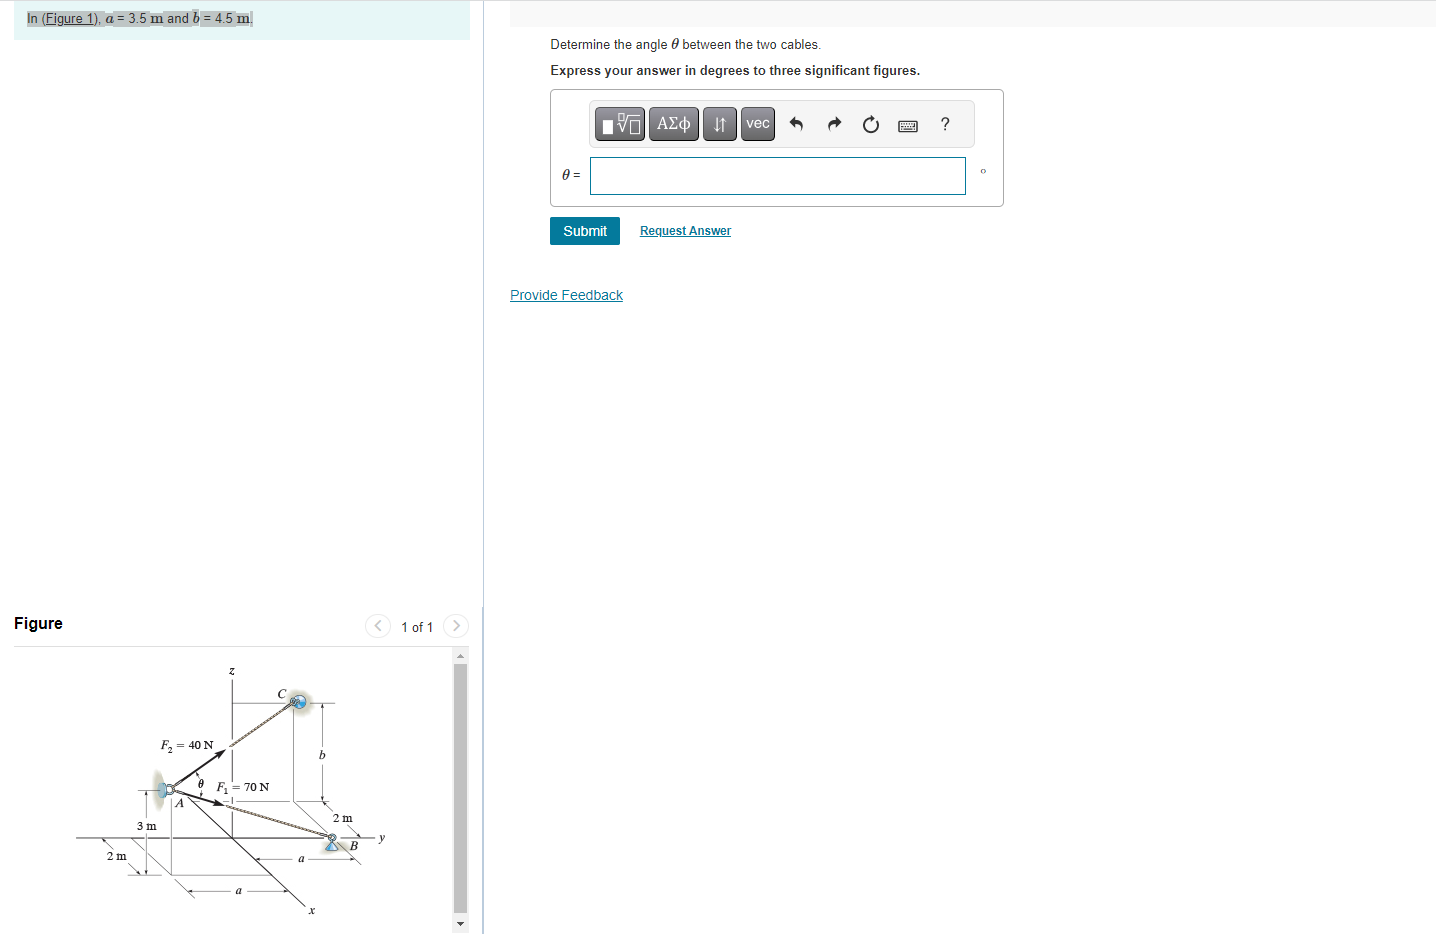Open the Greek symbols palette ΑΣφ
This screenshot has width=1436, height=934.
673,123
